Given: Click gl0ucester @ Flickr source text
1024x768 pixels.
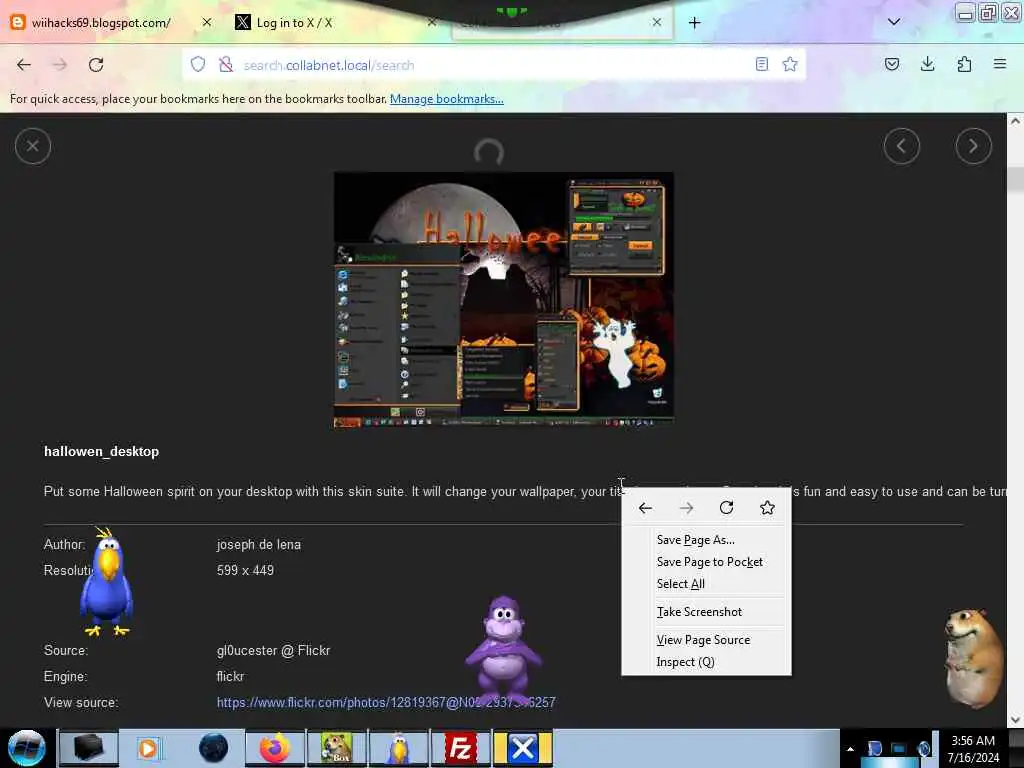Looking at the screenshot, I should click(x=273, y=650).
